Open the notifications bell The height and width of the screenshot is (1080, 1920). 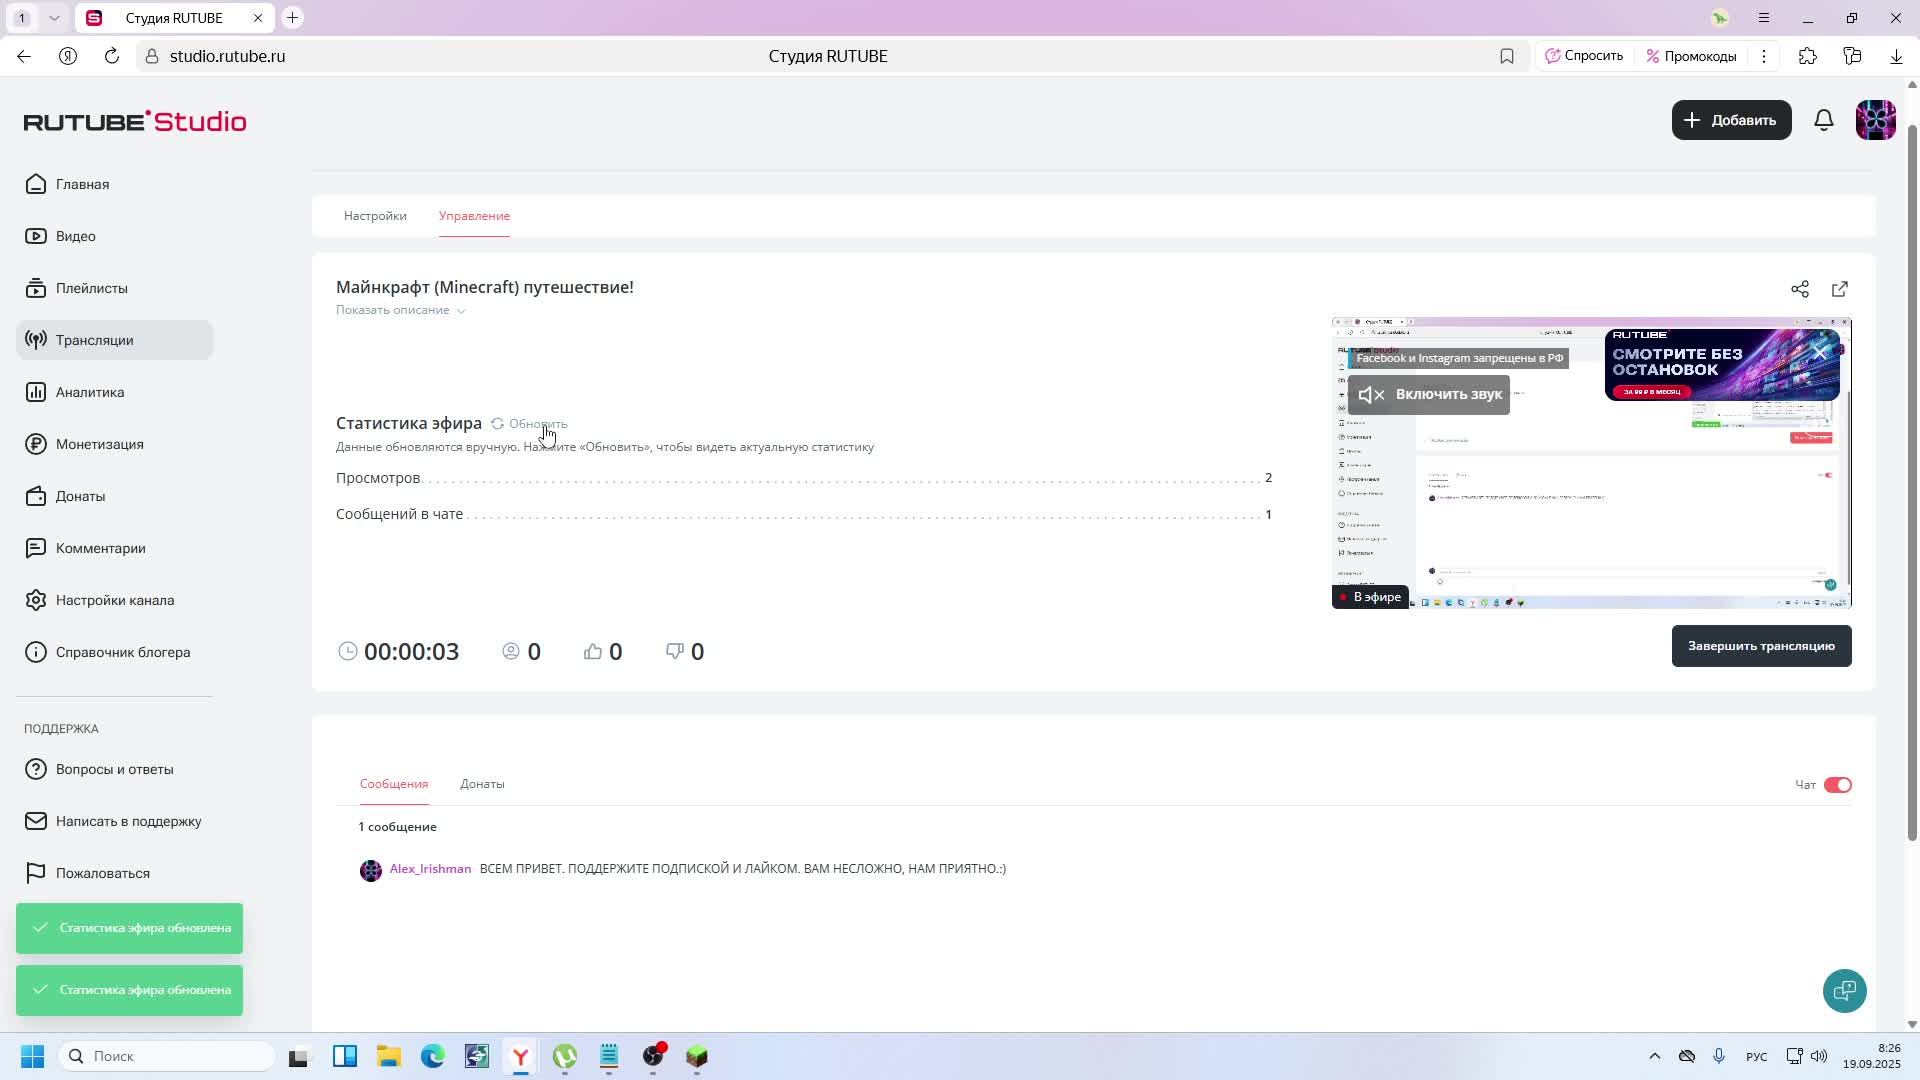pyautogui.click(x=1824, y=120)
